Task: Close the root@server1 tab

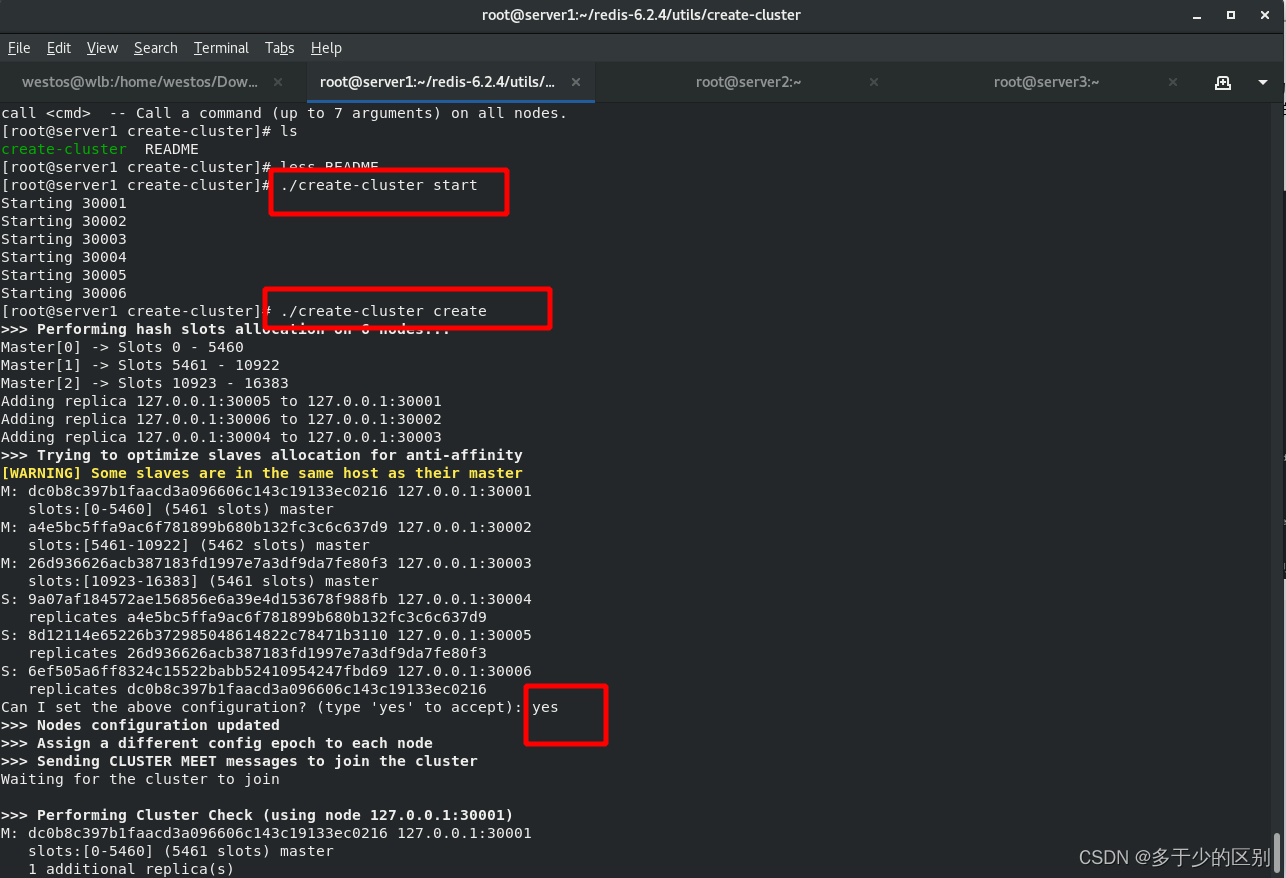Action: 576,82
